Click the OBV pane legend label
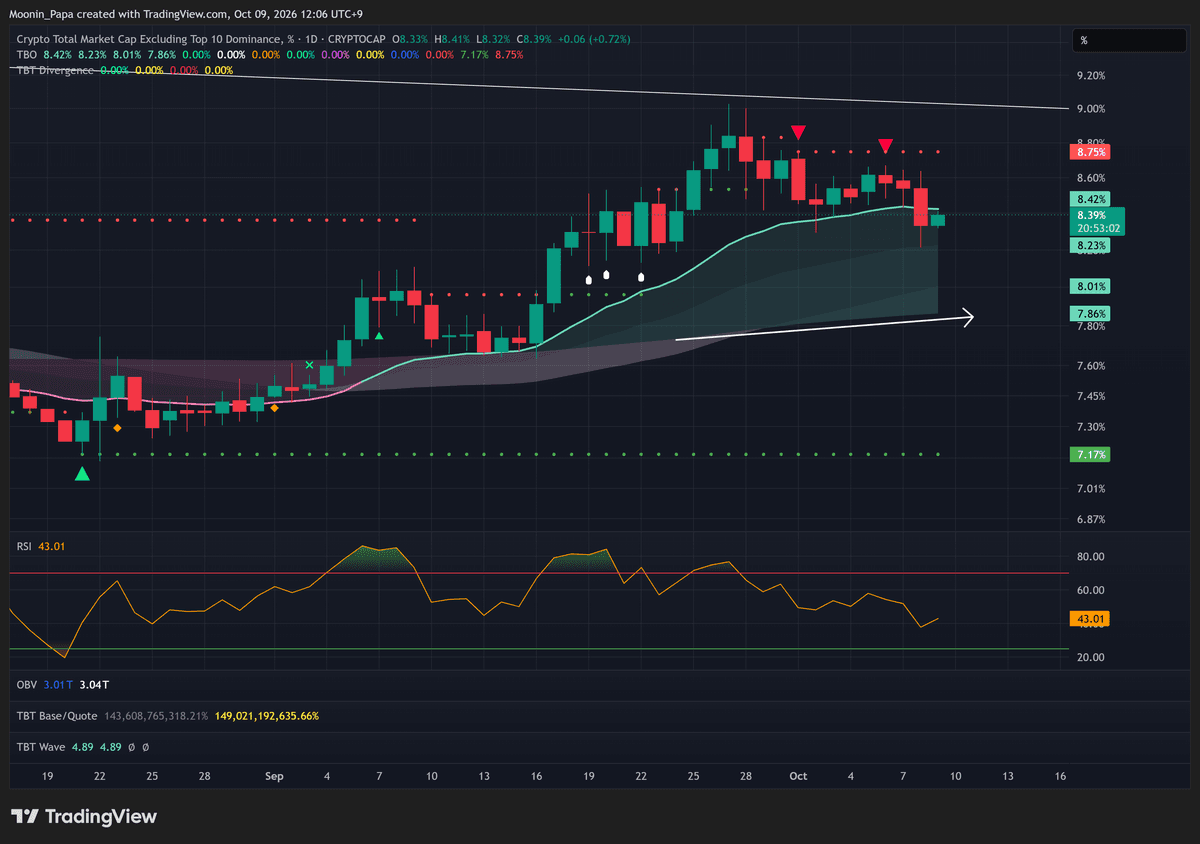1200x844 pixels. click(x=27, y=685)
